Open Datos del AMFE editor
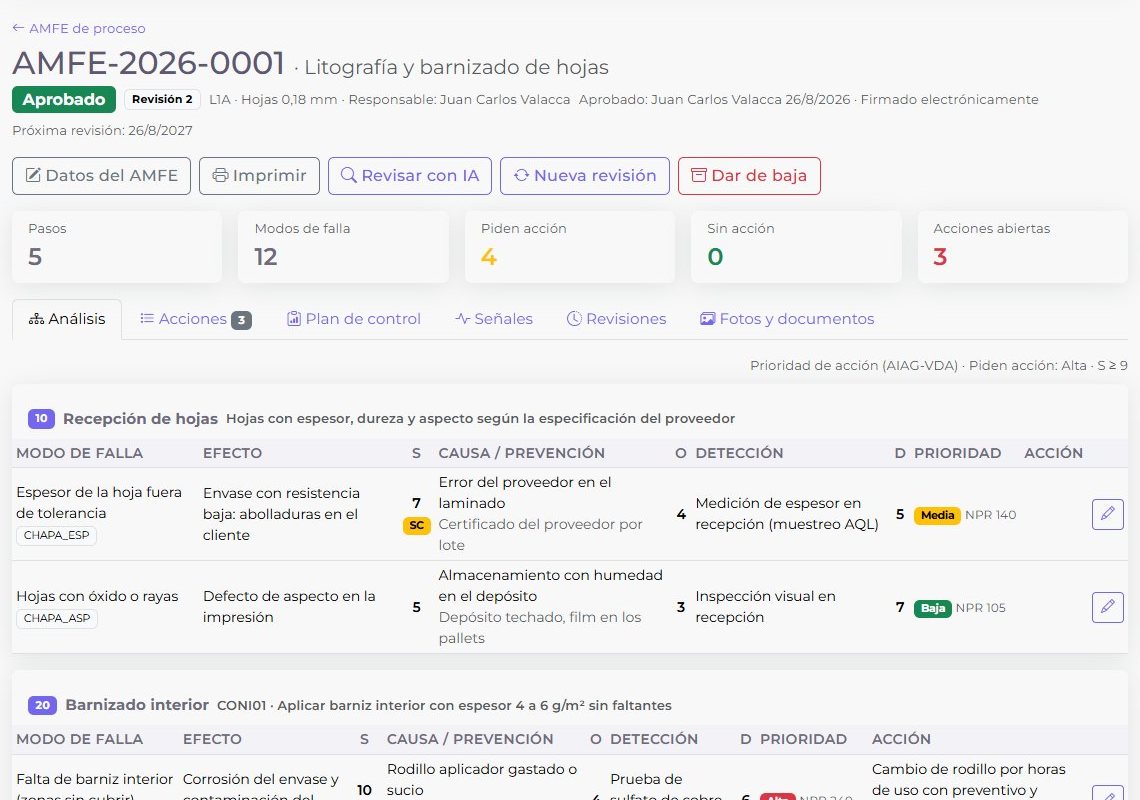Screen dimensions: 1140x800 (101, 176)
